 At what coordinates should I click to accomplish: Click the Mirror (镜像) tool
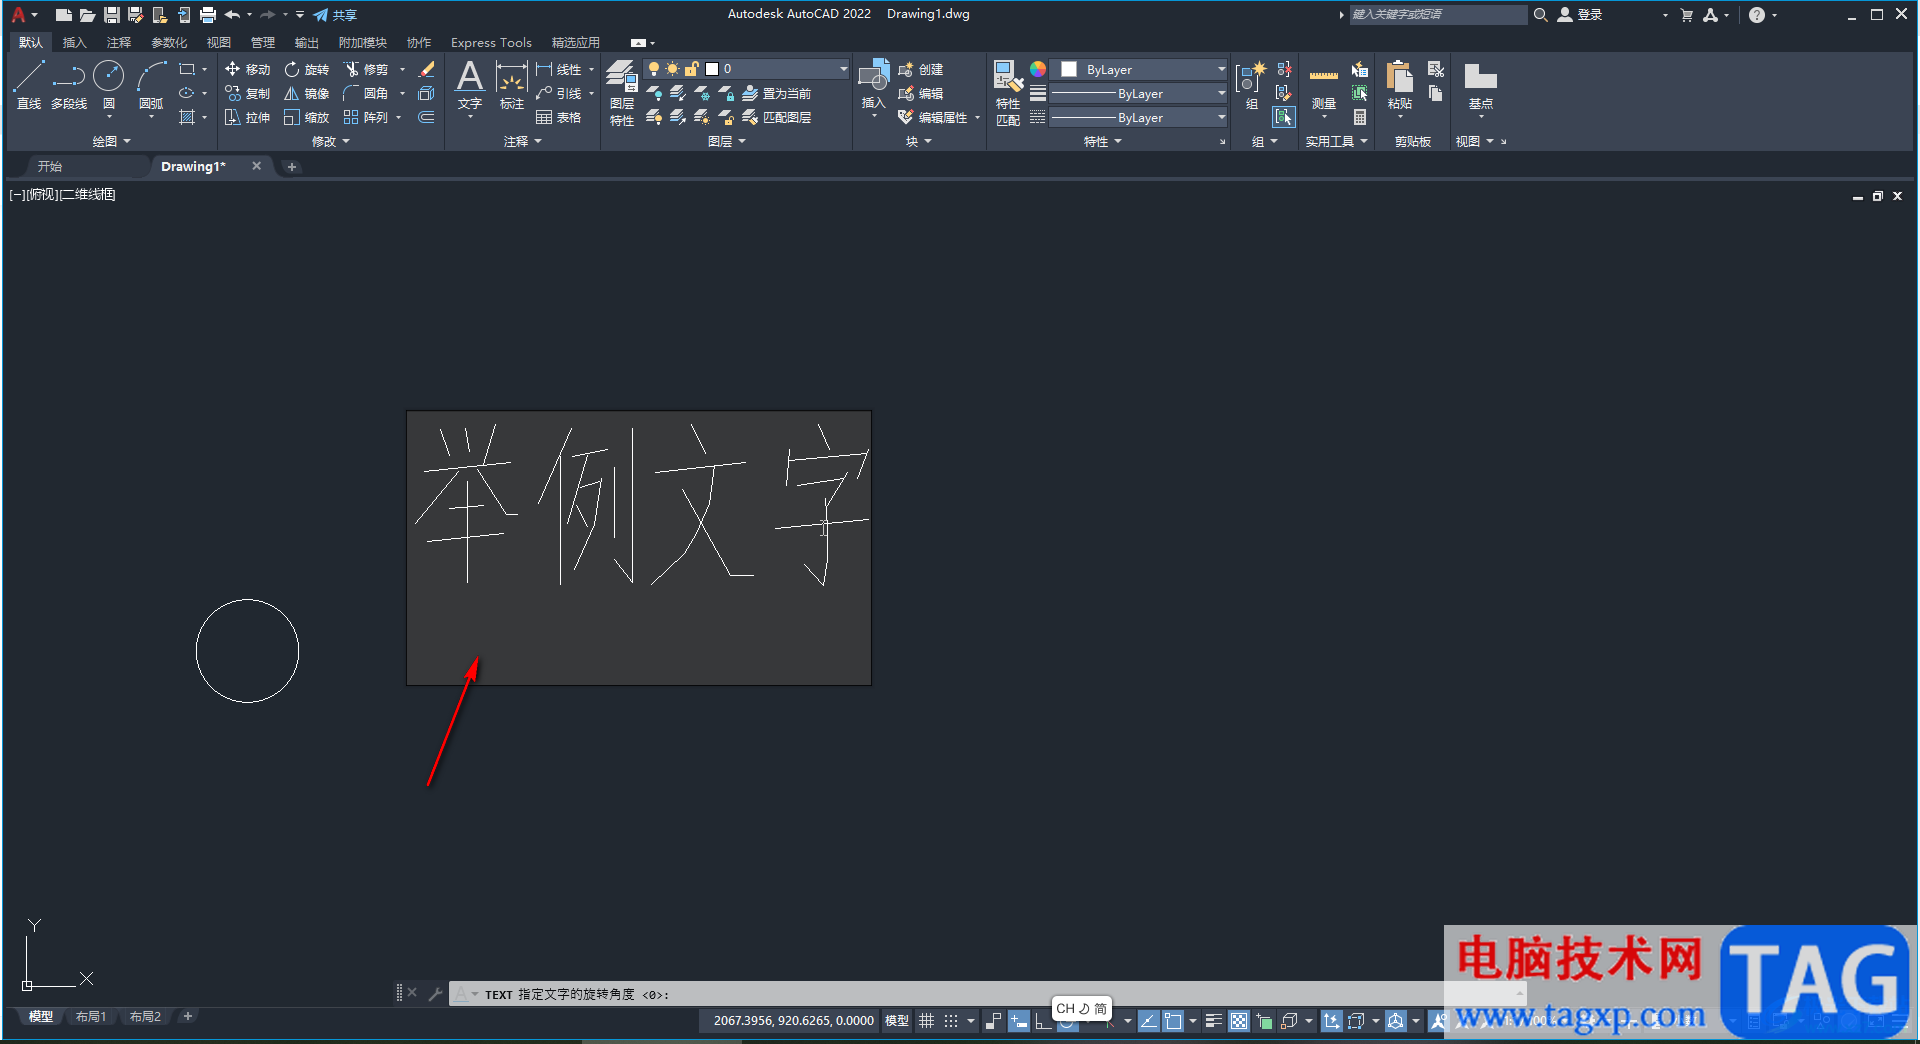[x=306, y=93]
